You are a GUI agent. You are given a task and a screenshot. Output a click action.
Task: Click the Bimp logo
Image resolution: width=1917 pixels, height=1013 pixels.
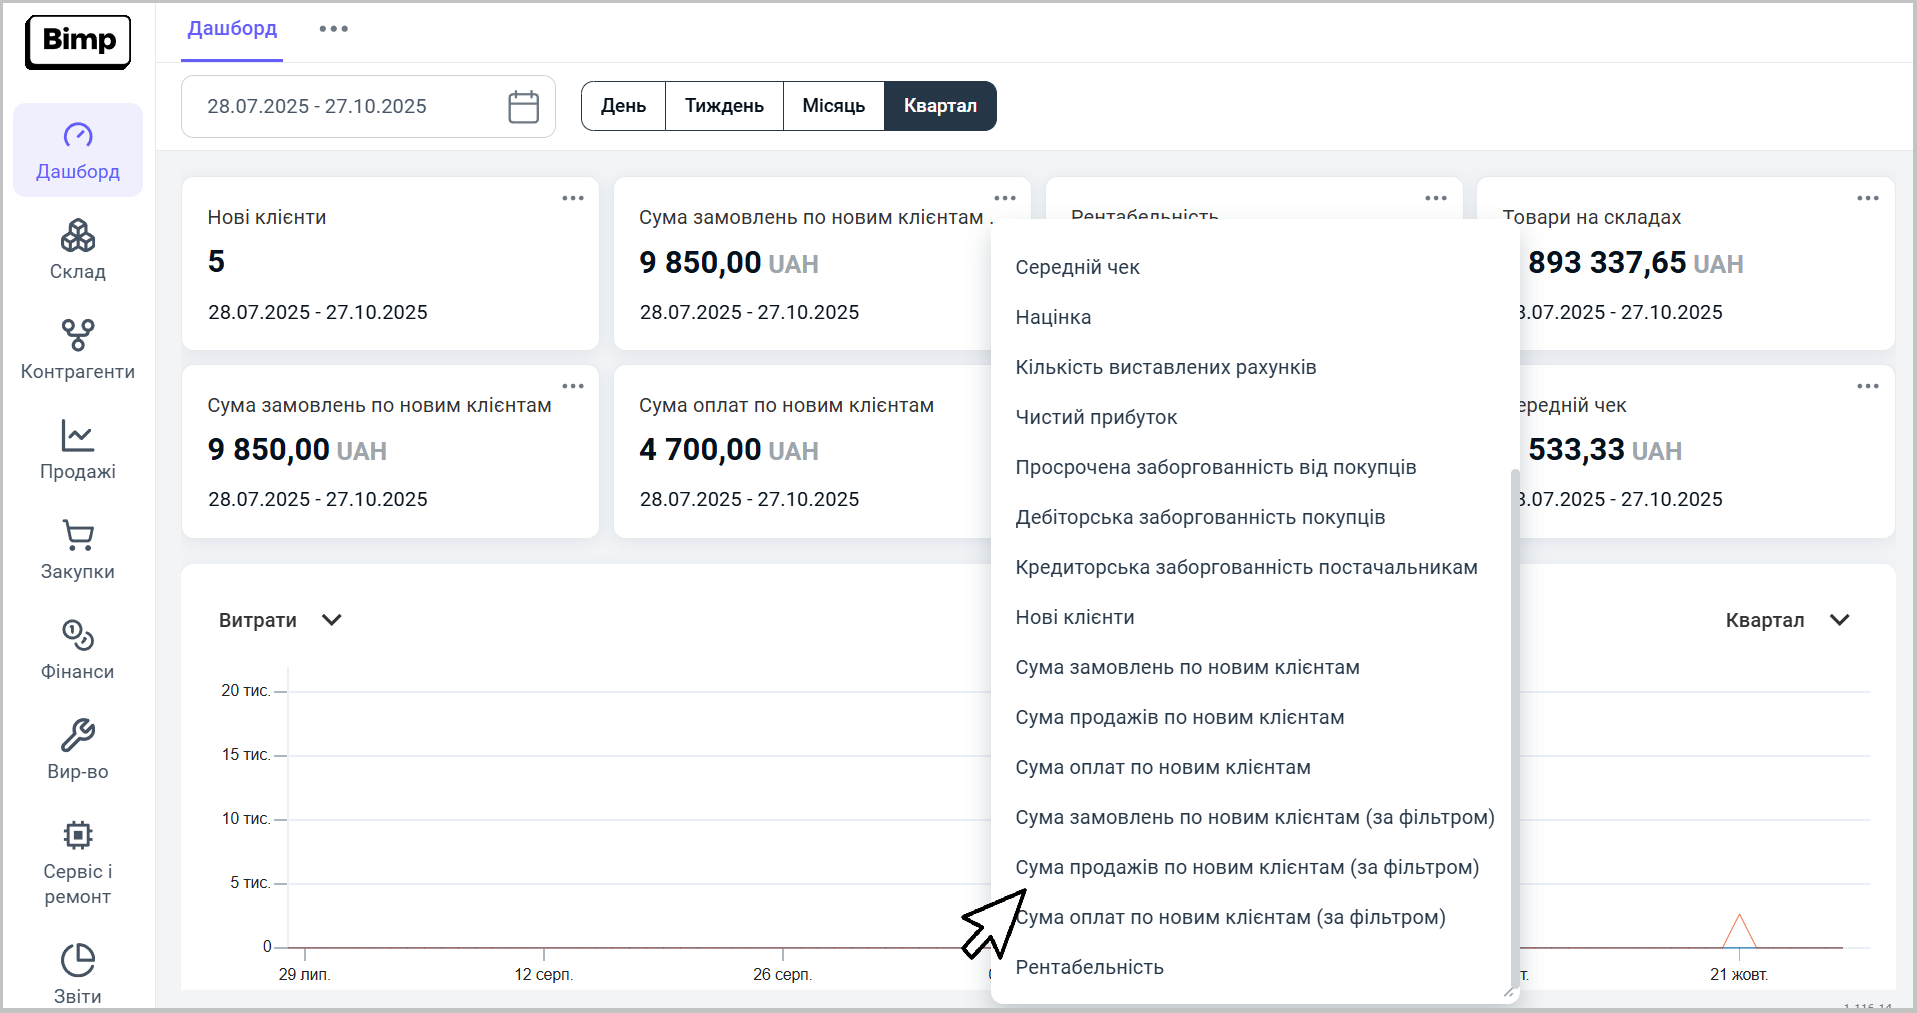point(78,41)
